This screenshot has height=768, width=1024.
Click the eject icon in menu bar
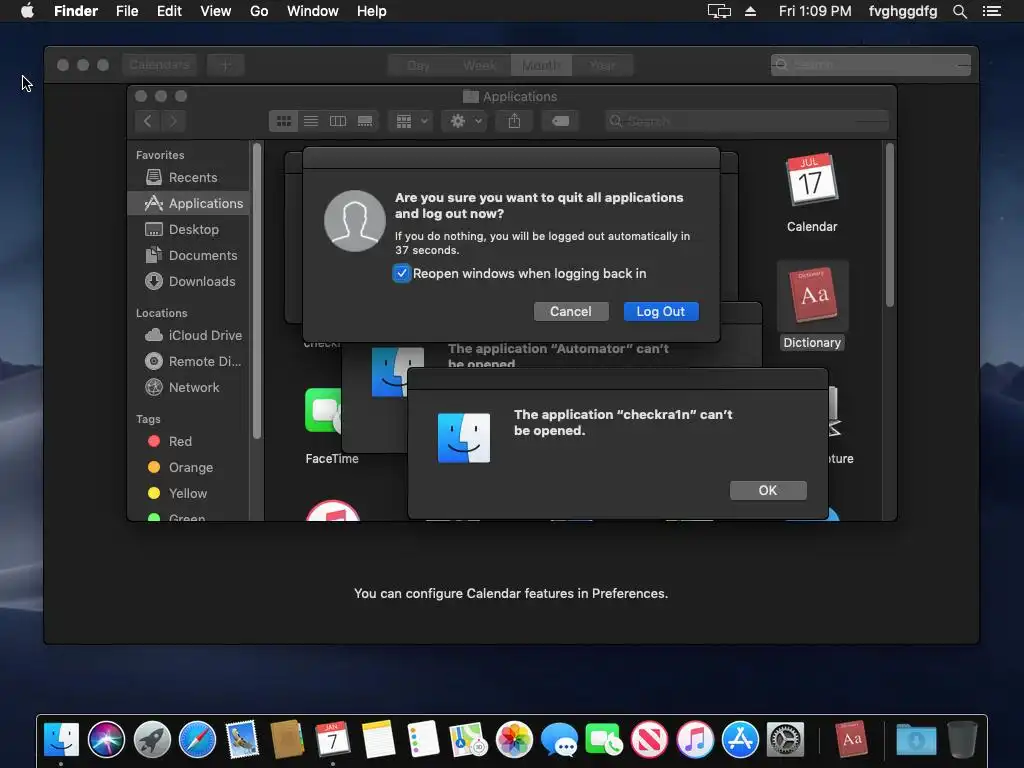(x=750, y=11)
